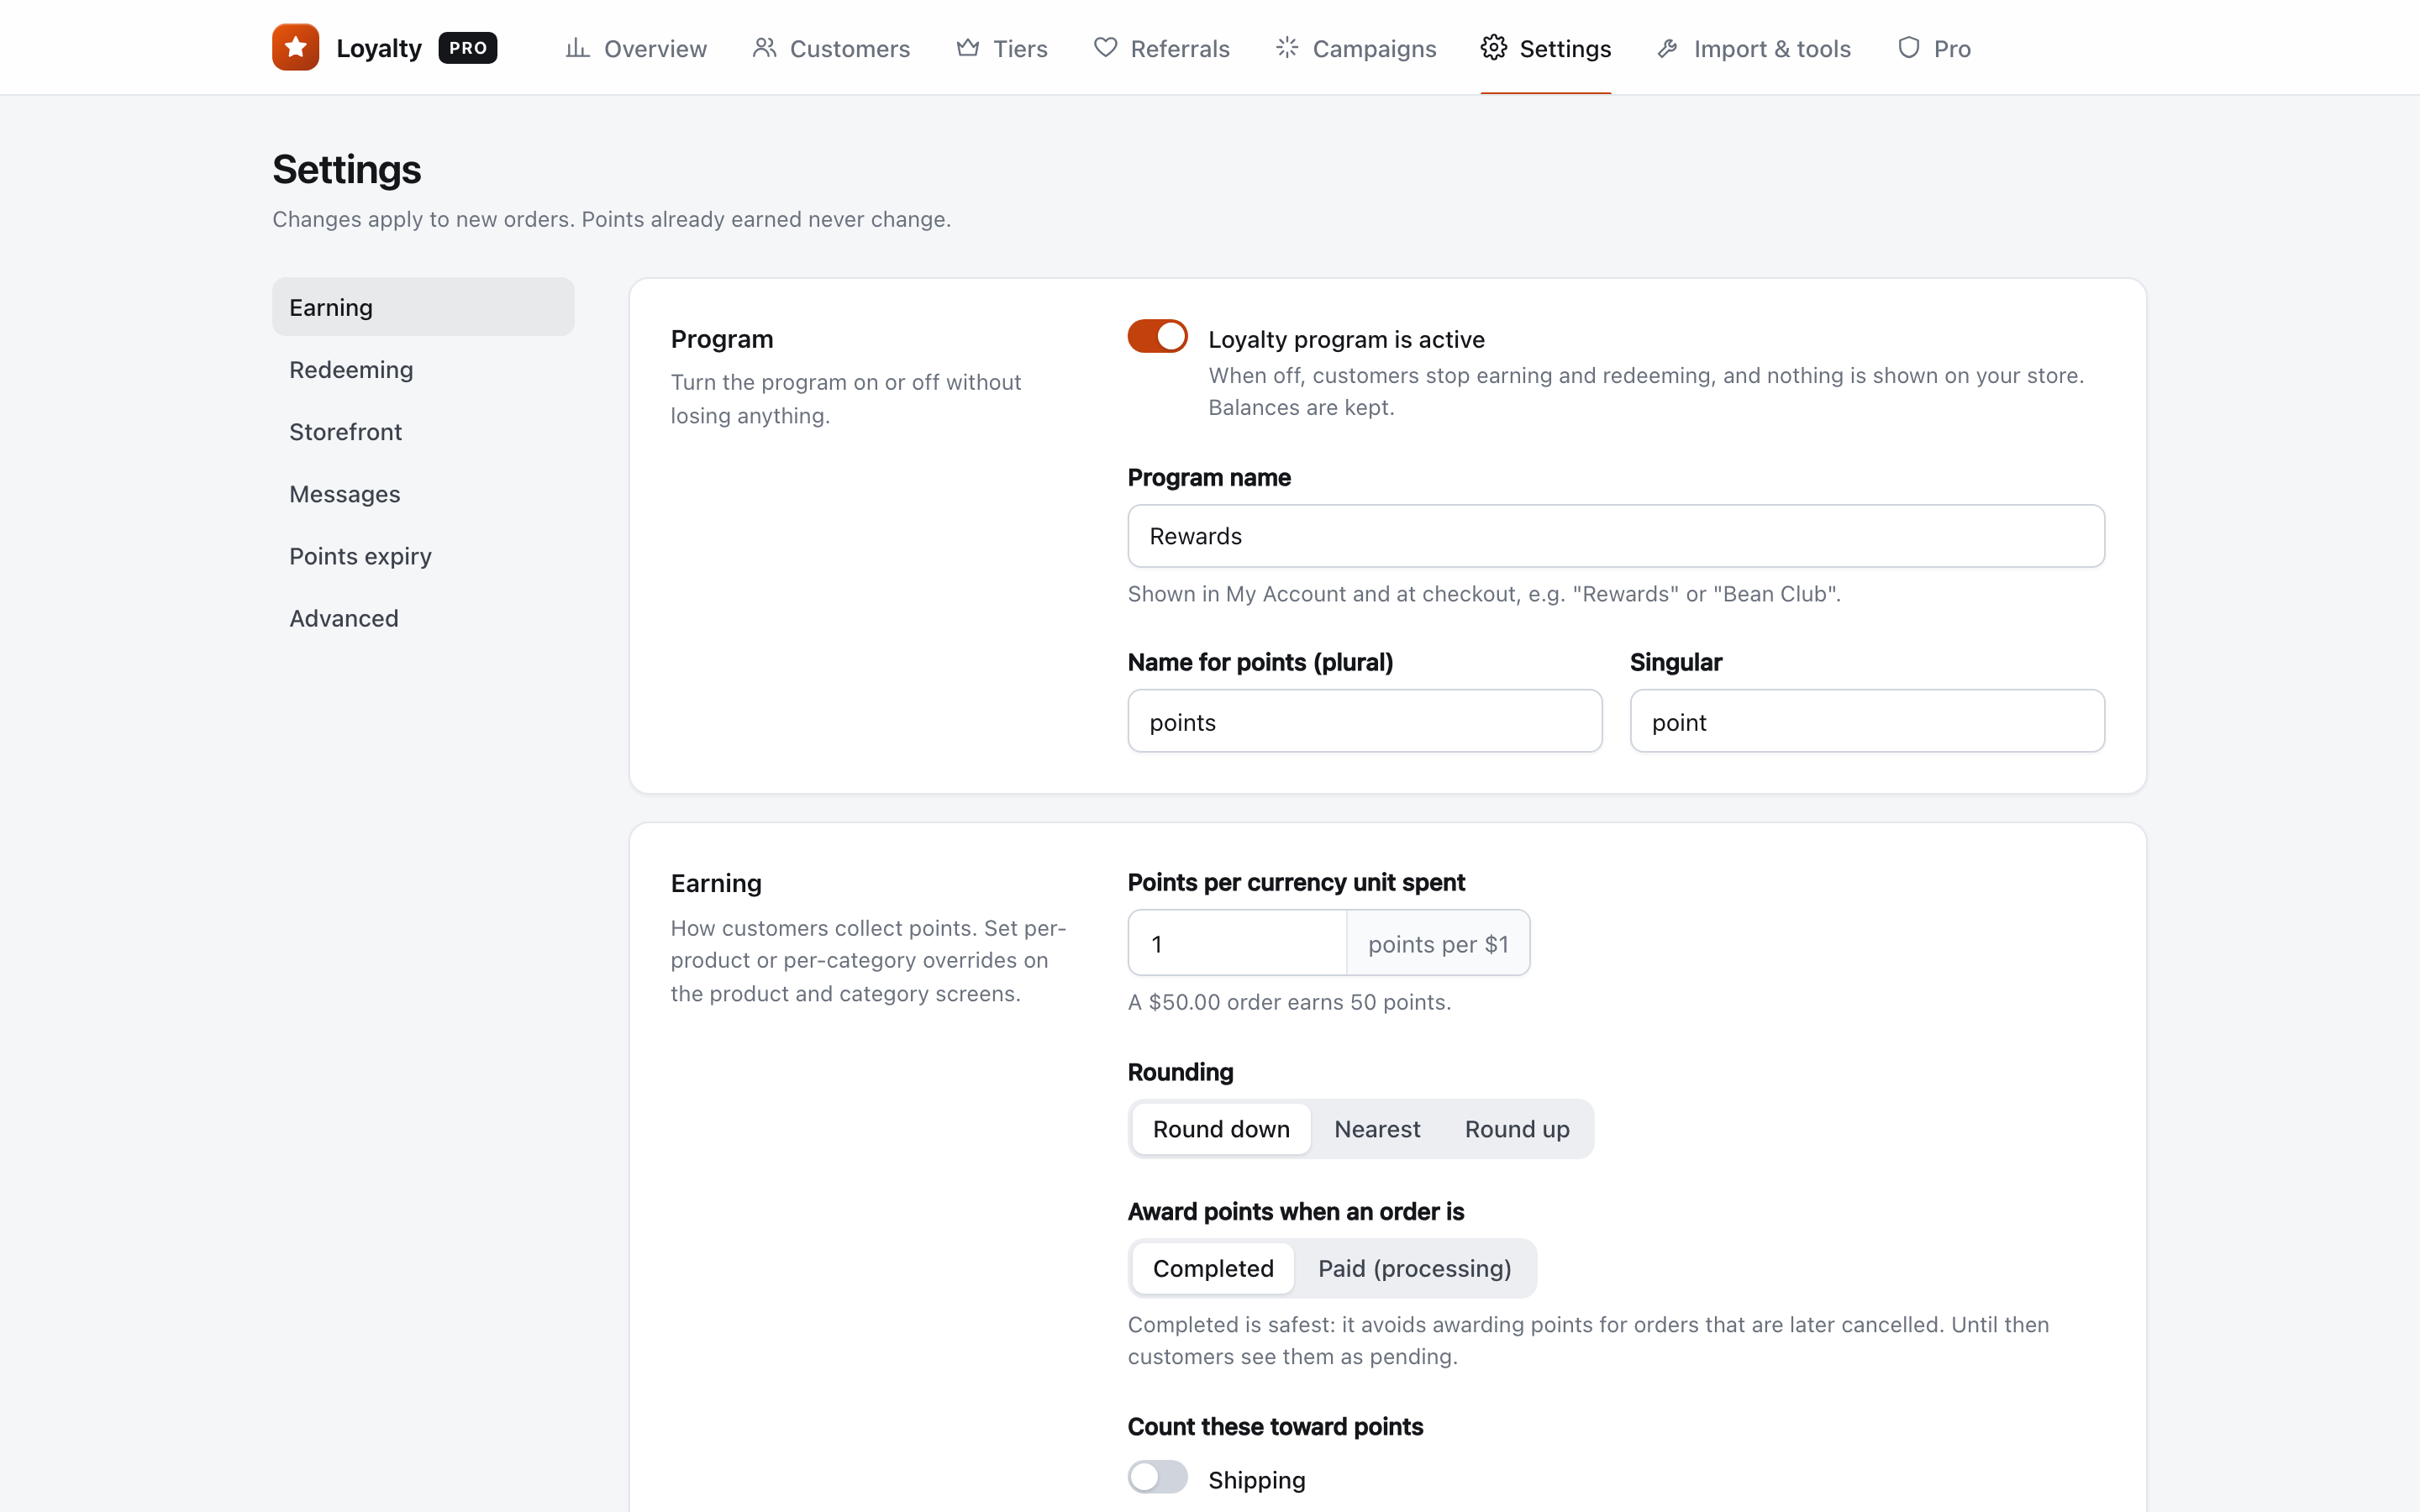The image size is (2420, 1512).
Task: Click the Overview bar chart icon
Action: 577,48
